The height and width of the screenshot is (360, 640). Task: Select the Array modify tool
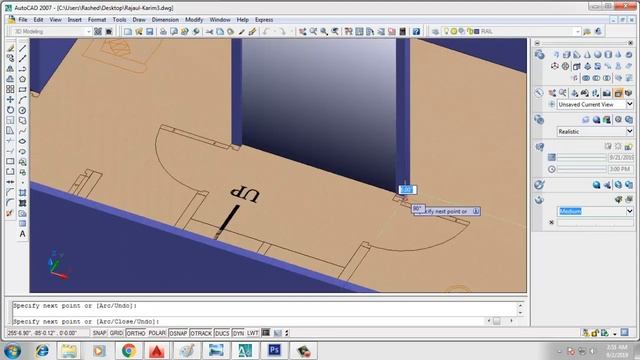click(x=10, y=89)
